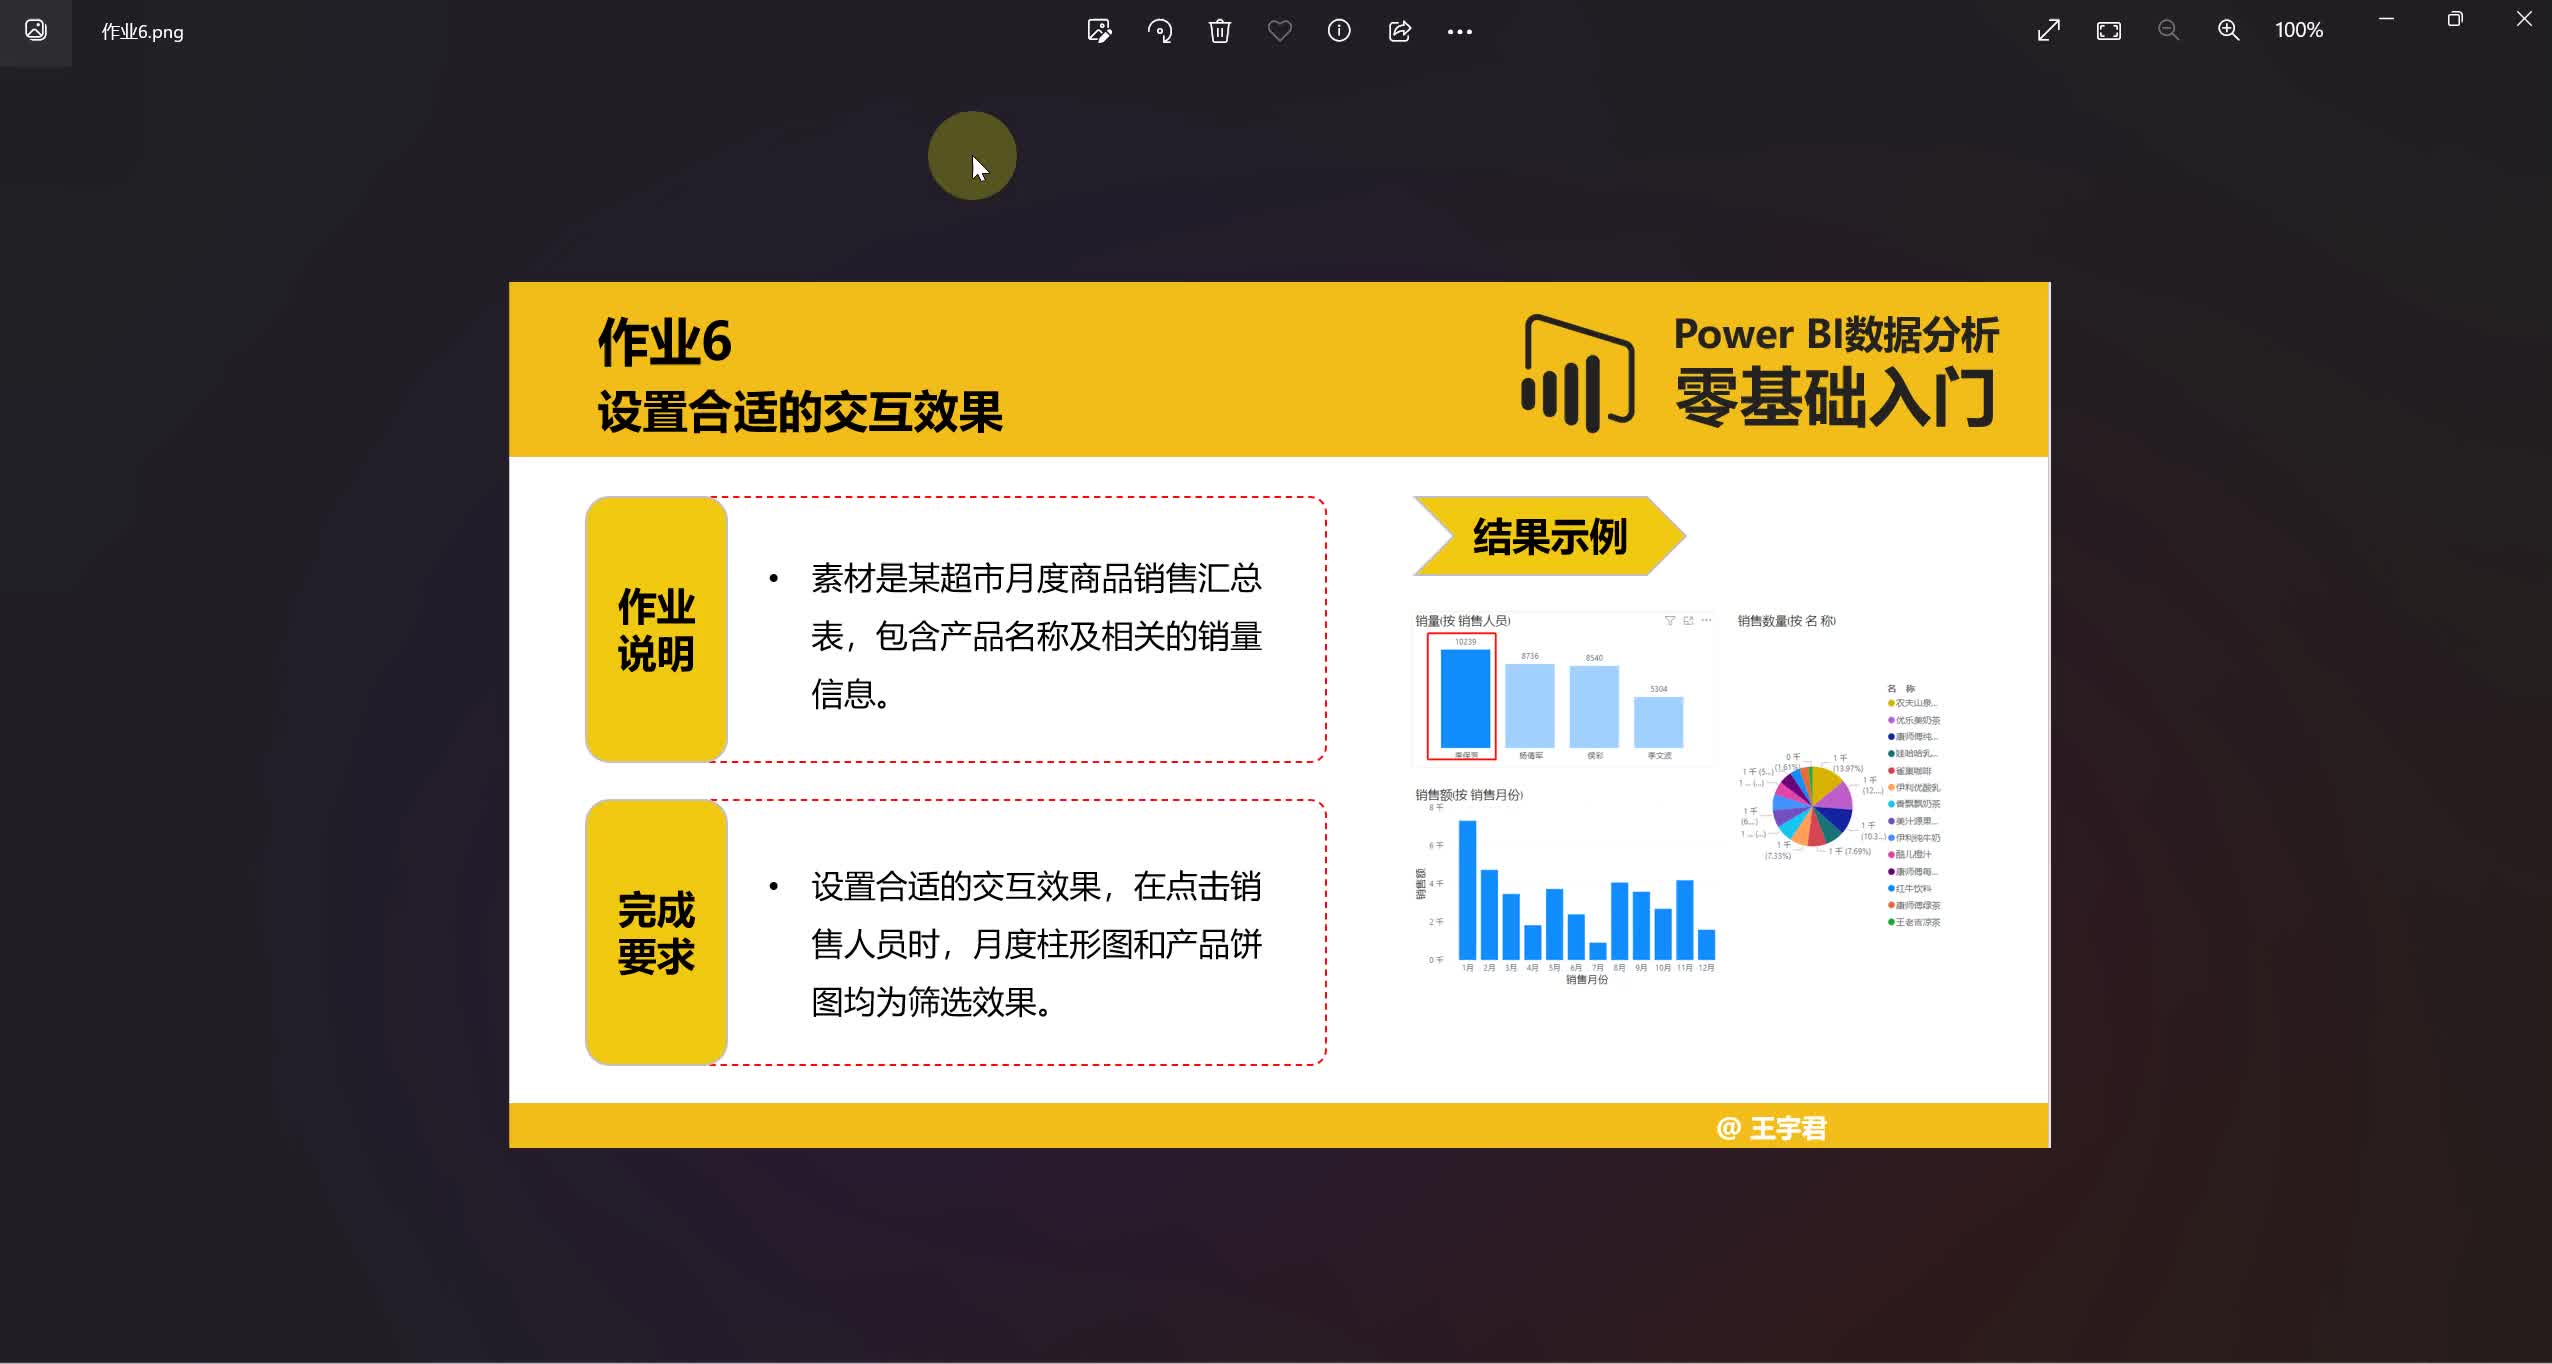Toggle the favorite heart icon
Screen dimensions: 2552x1364
pos(1279,31)
